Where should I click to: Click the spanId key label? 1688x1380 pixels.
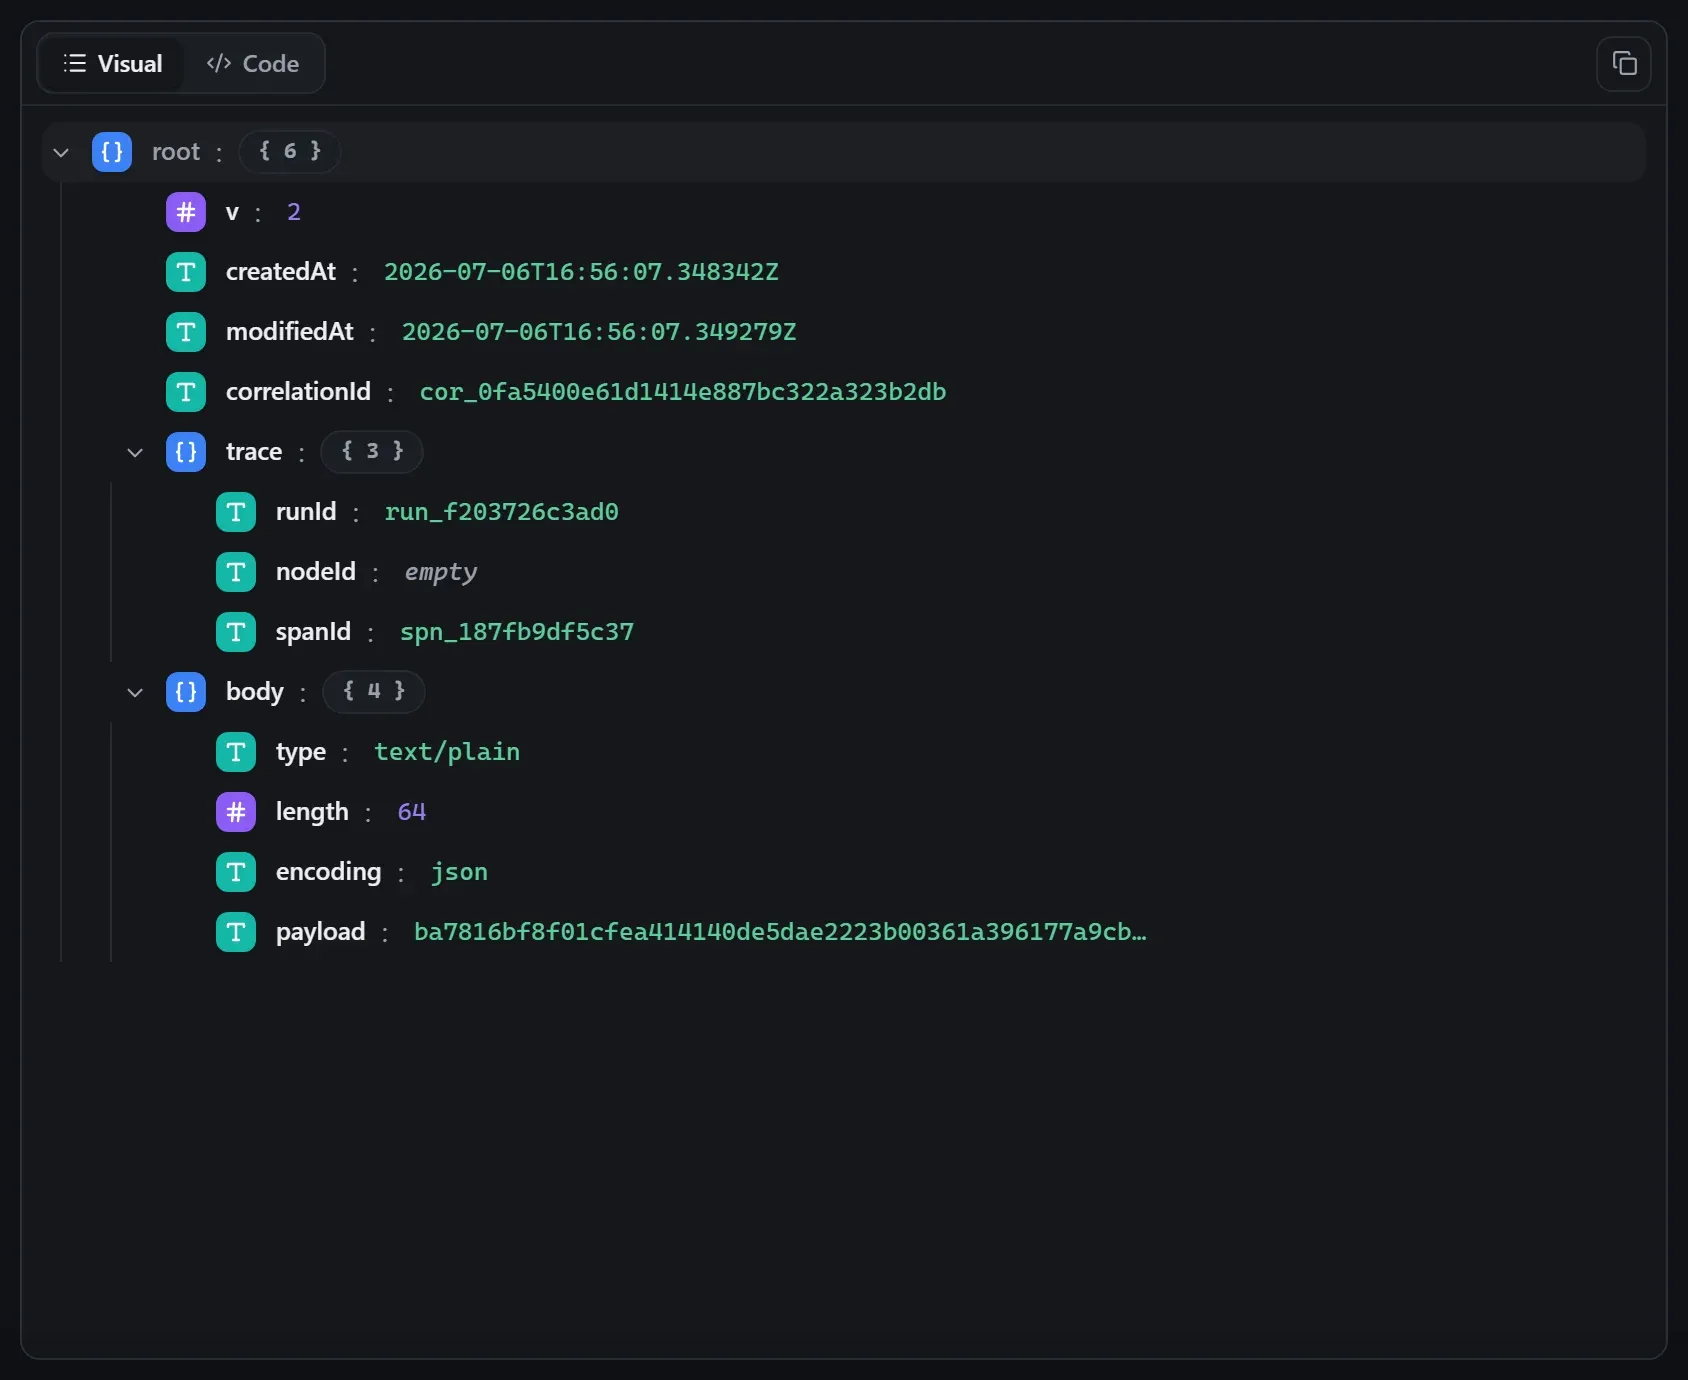click(313, 632)
